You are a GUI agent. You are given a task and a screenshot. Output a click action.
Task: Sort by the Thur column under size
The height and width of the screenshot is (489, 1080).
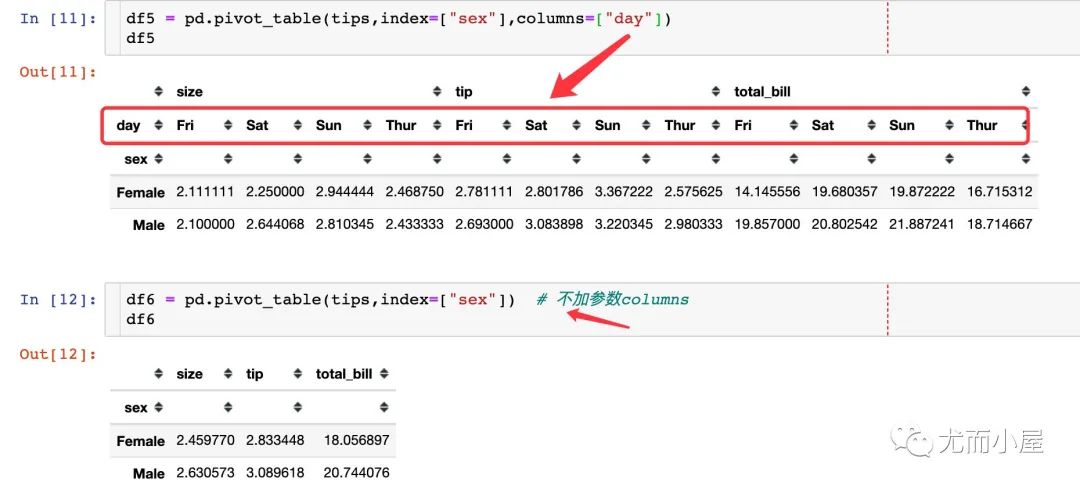click(437, 125)
